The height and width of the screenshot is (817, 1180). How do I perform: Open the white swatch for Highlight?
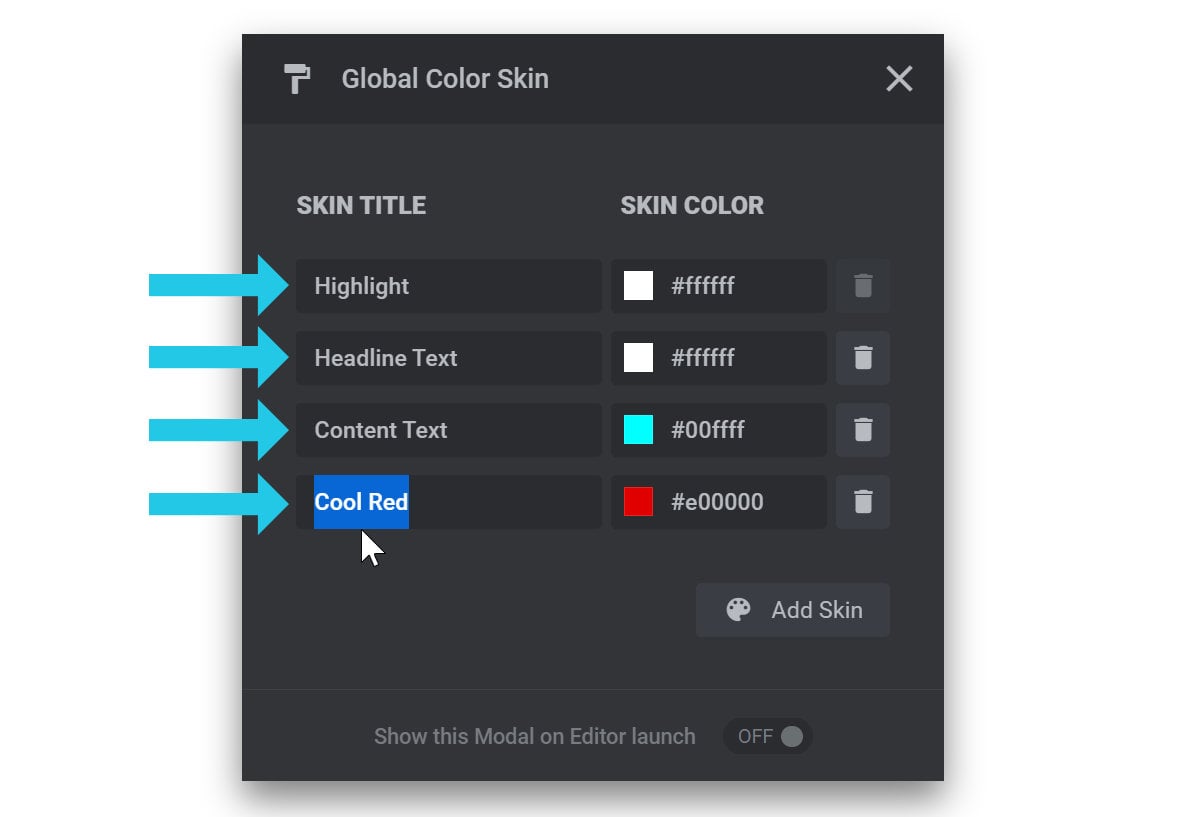pyautogui.click(x=638, y=286)
